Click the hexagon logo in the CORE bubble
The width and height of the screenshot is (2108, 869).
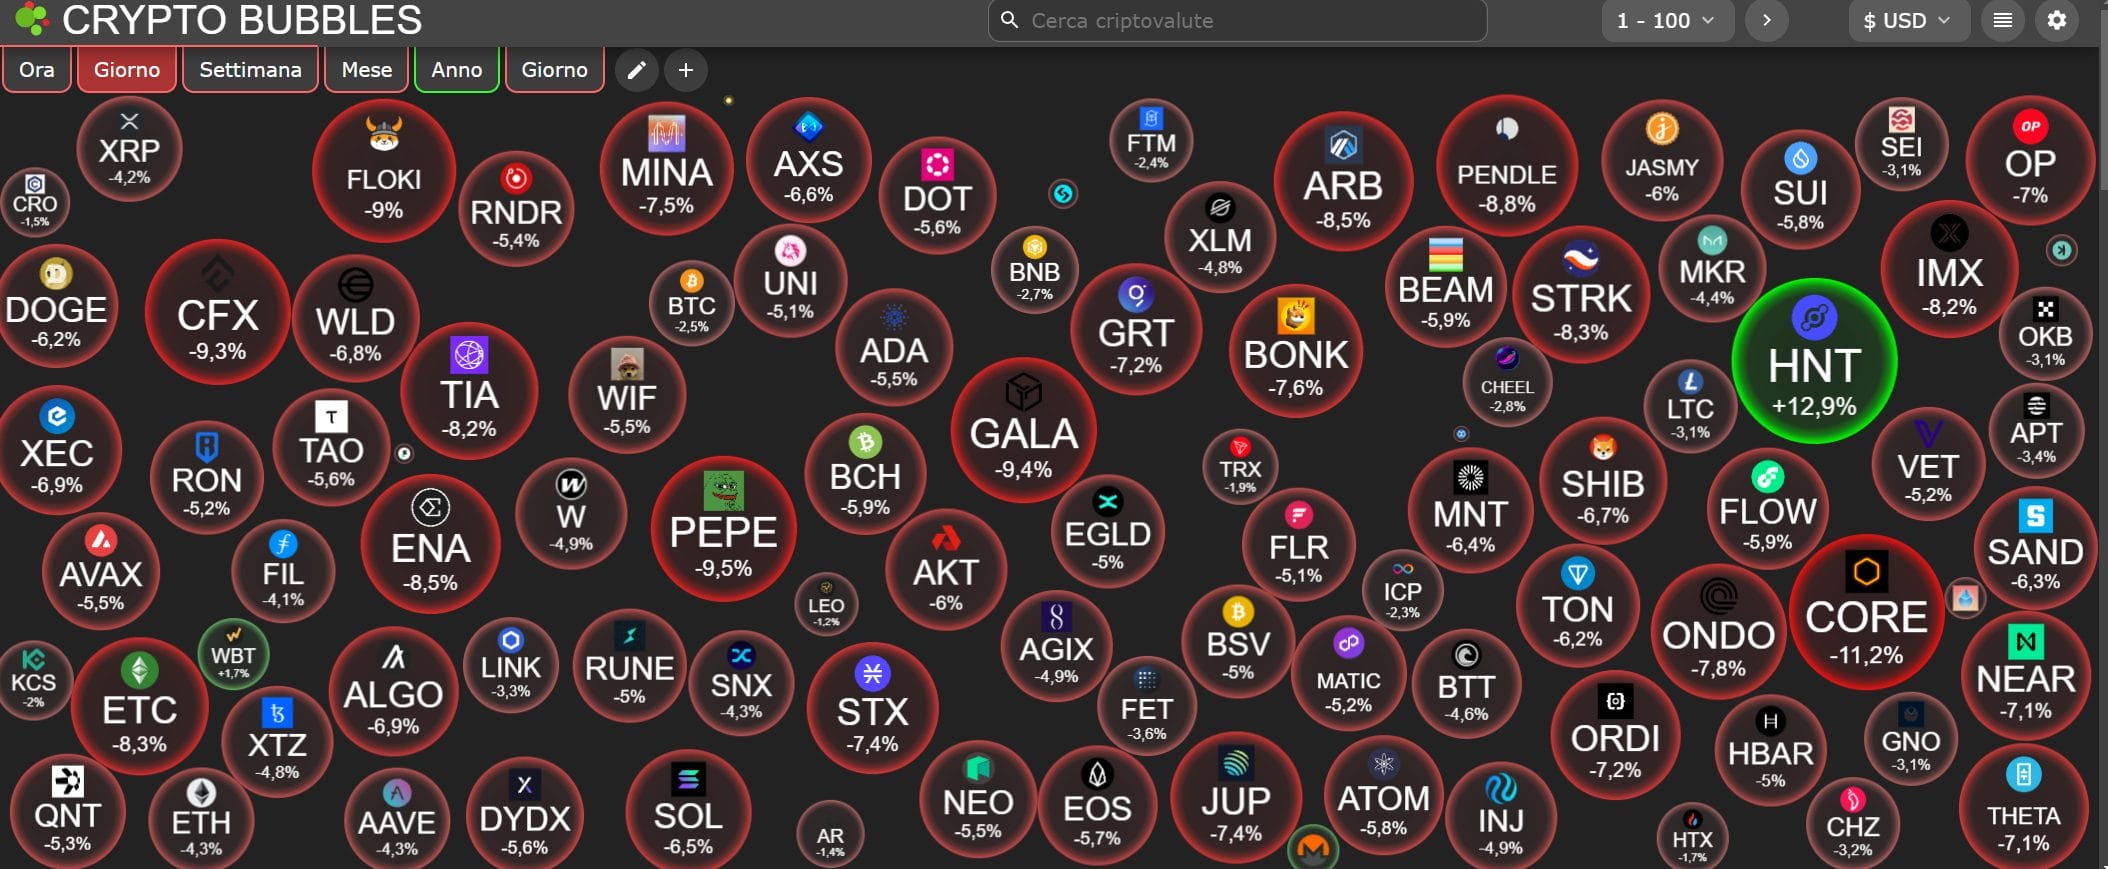coord(1866,573)
